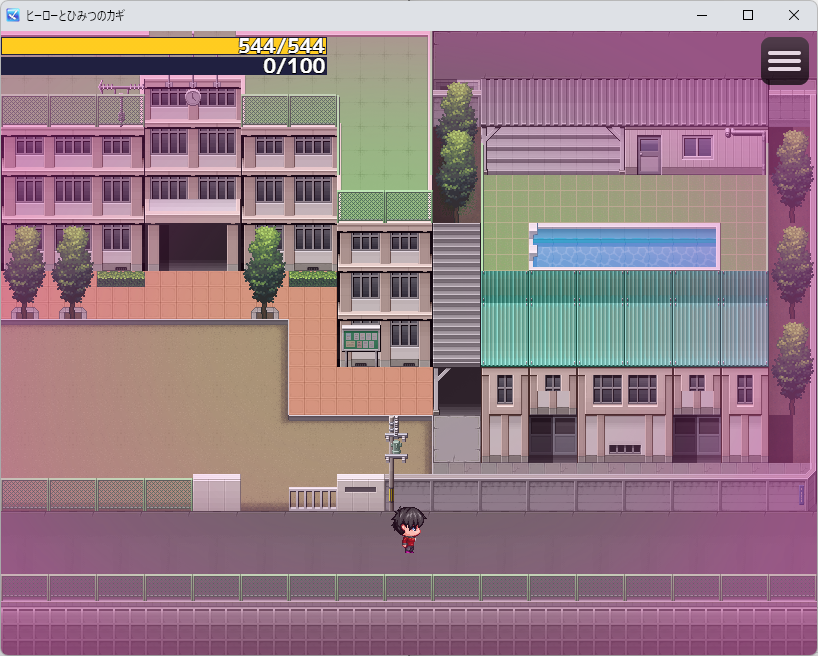The width and height of the screenshot is (818, 656).
Task: Click the window title ヒーローとひみつのカギ
Action: [x=75, y=16]
